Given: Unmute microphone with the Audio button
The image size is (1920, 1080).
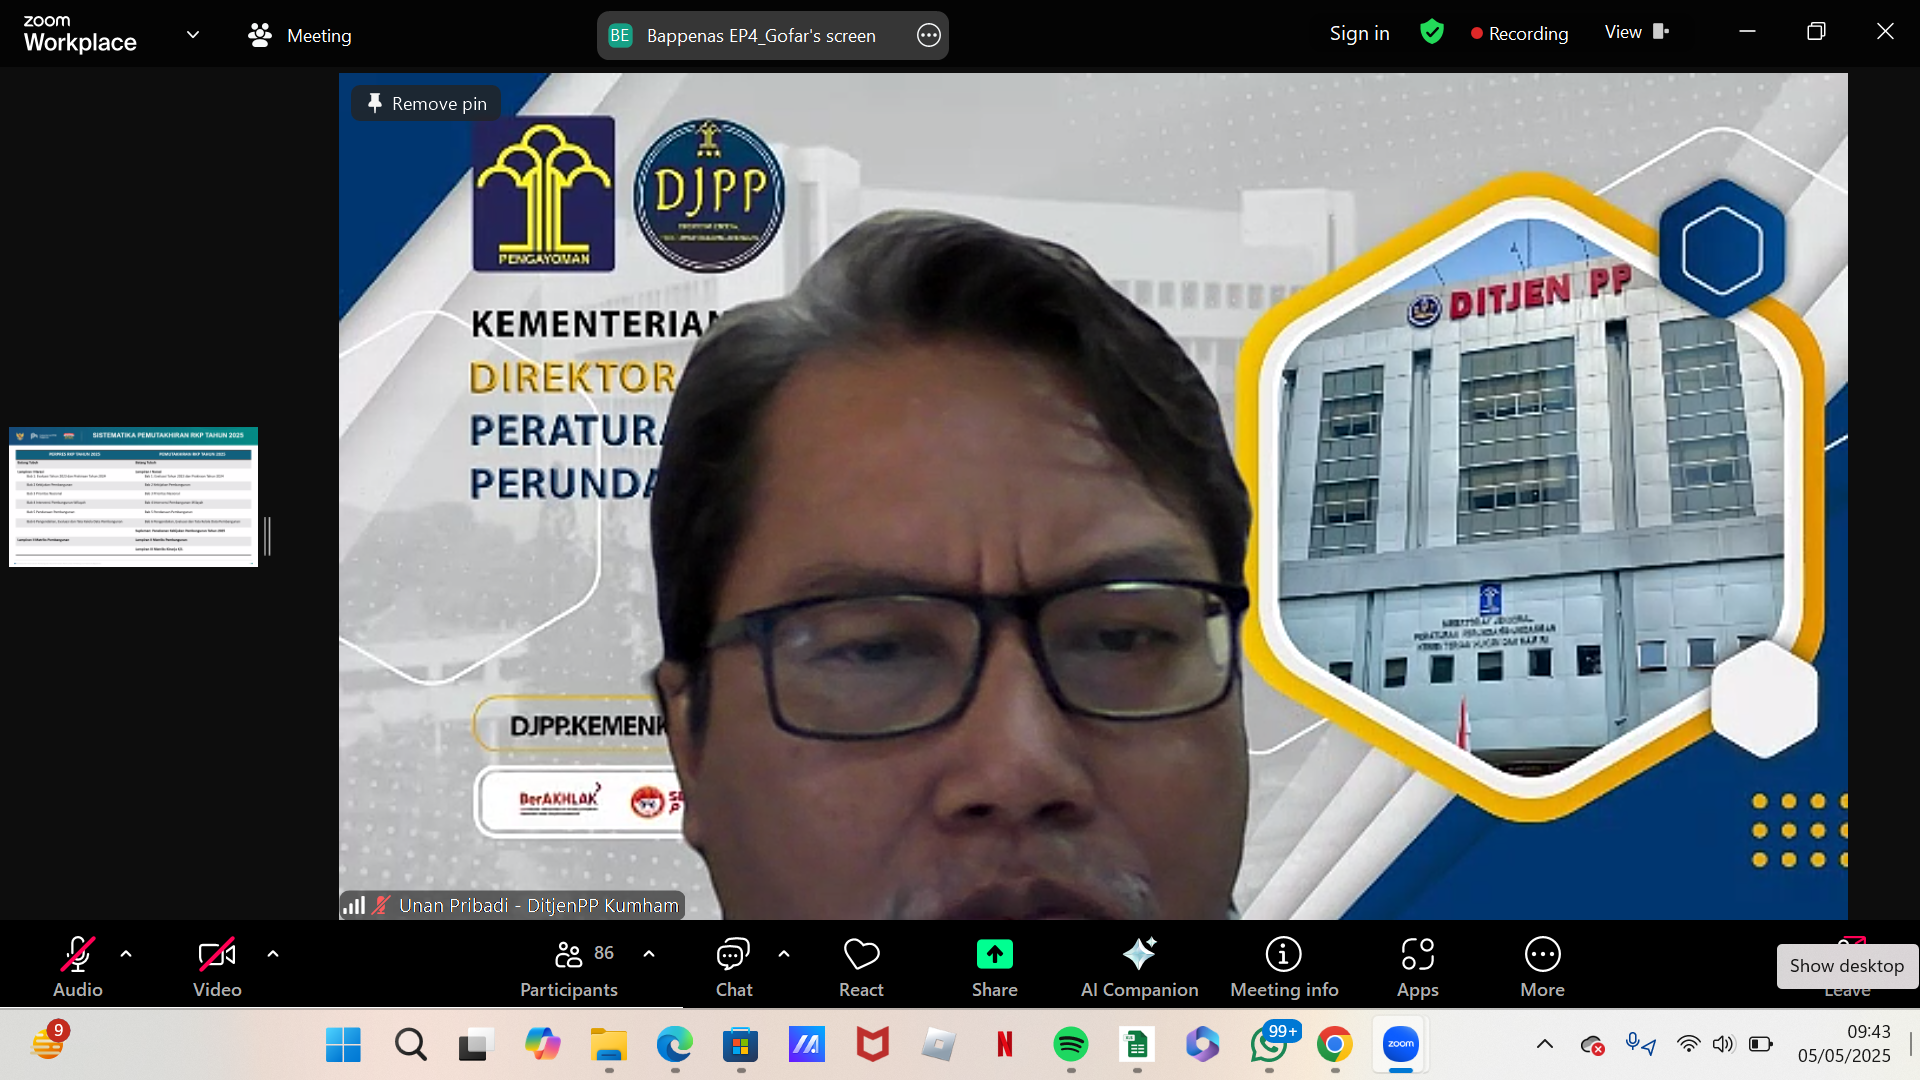Looking at the screenshot, I should pyautogui.click(x=78, y=966).
